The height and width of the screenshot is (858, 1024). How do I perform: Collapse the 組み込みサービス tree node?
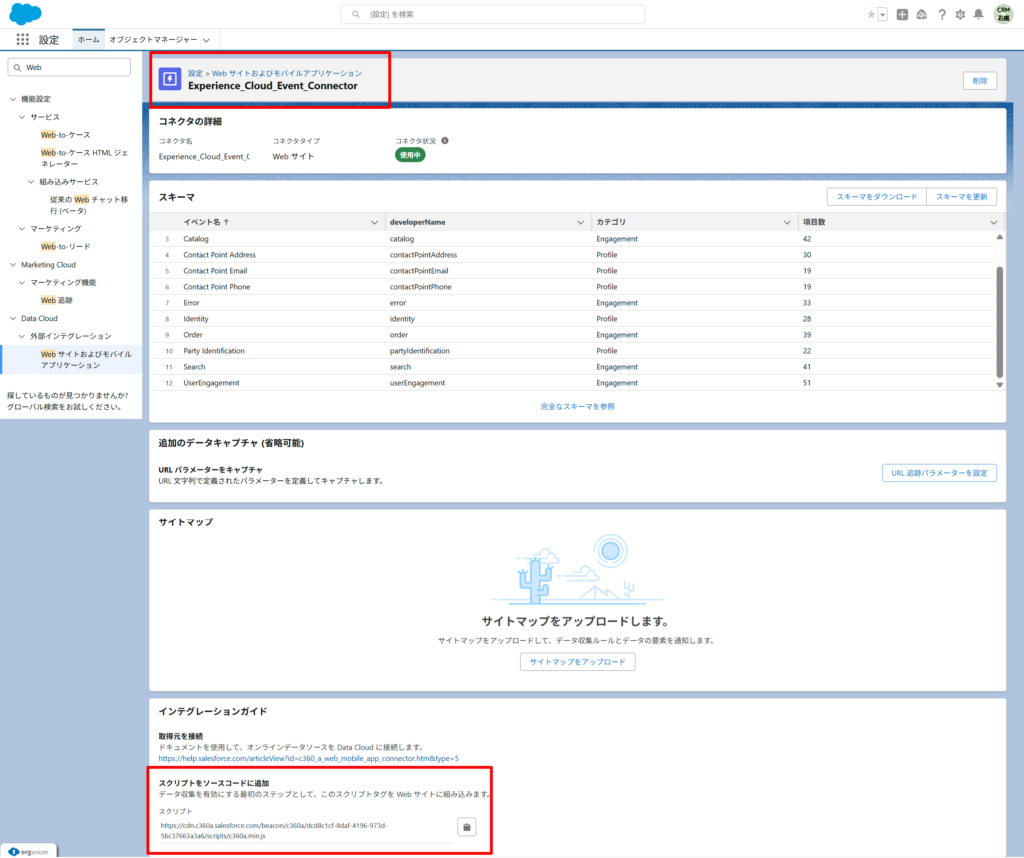31,182
